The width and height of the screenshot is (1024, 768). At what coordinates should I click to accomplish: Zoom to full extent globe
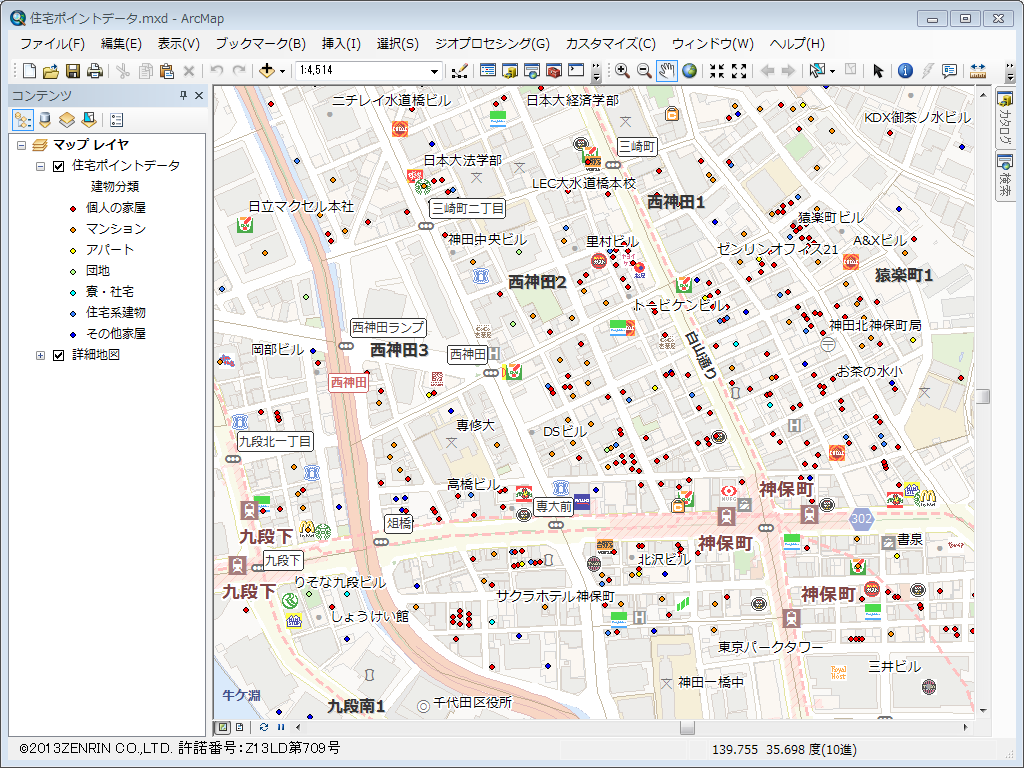pyautogui.click(x=689, y=71)
